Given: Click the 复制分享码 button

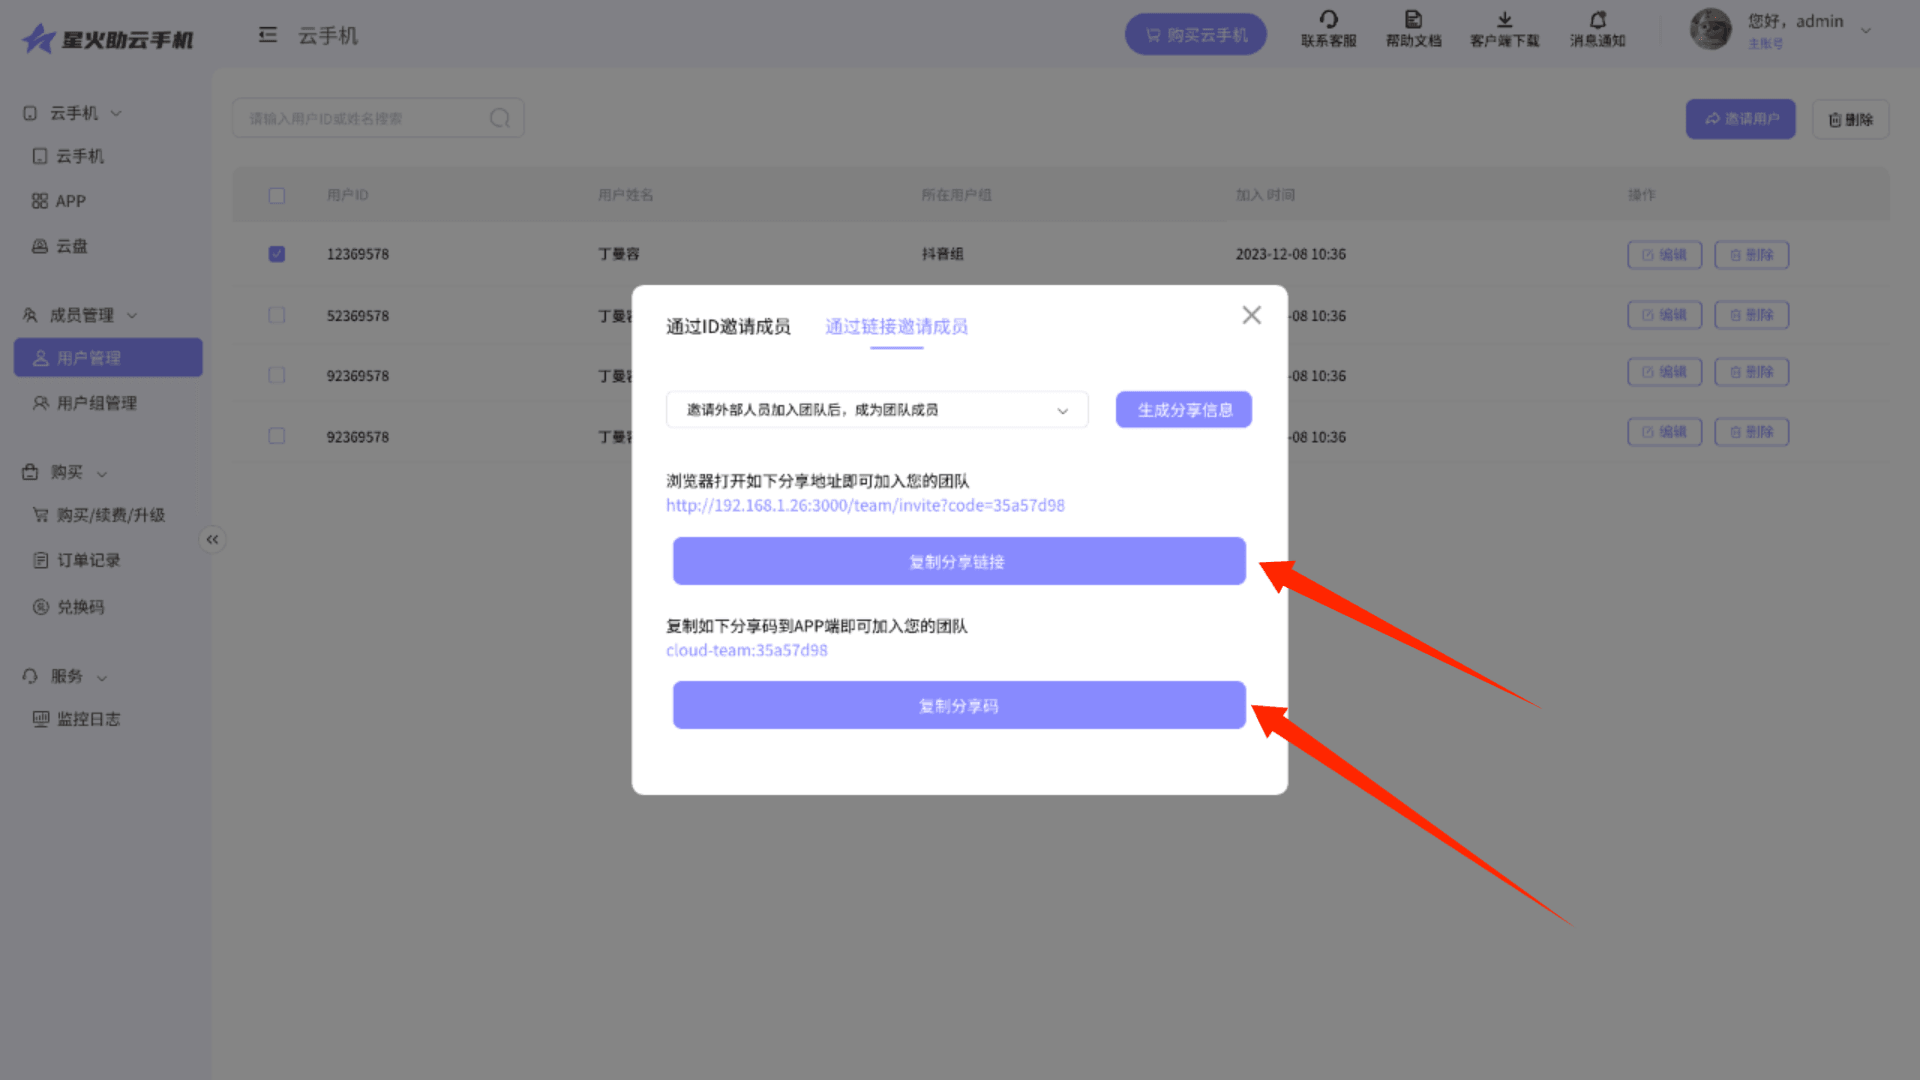Looking at the screenshot, I should tap(959, 705).
